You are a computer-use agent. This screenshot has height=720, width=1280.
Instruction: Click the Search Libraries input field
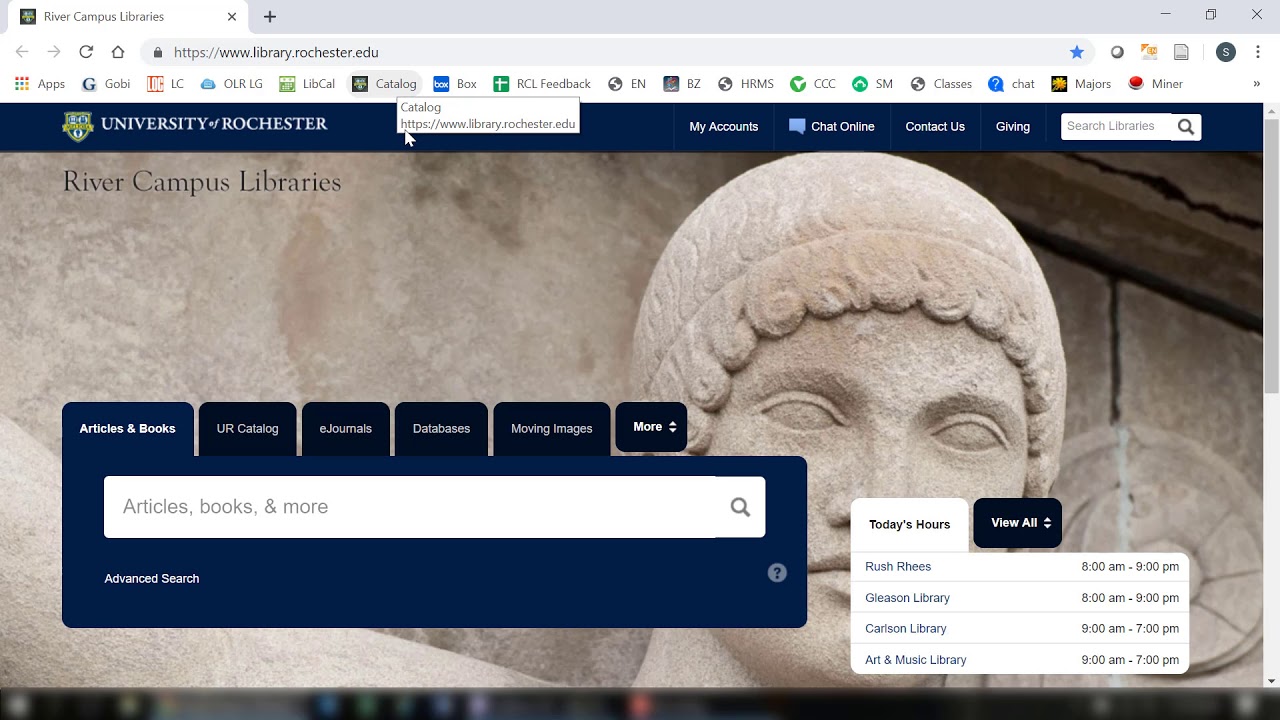[1117, 126]
